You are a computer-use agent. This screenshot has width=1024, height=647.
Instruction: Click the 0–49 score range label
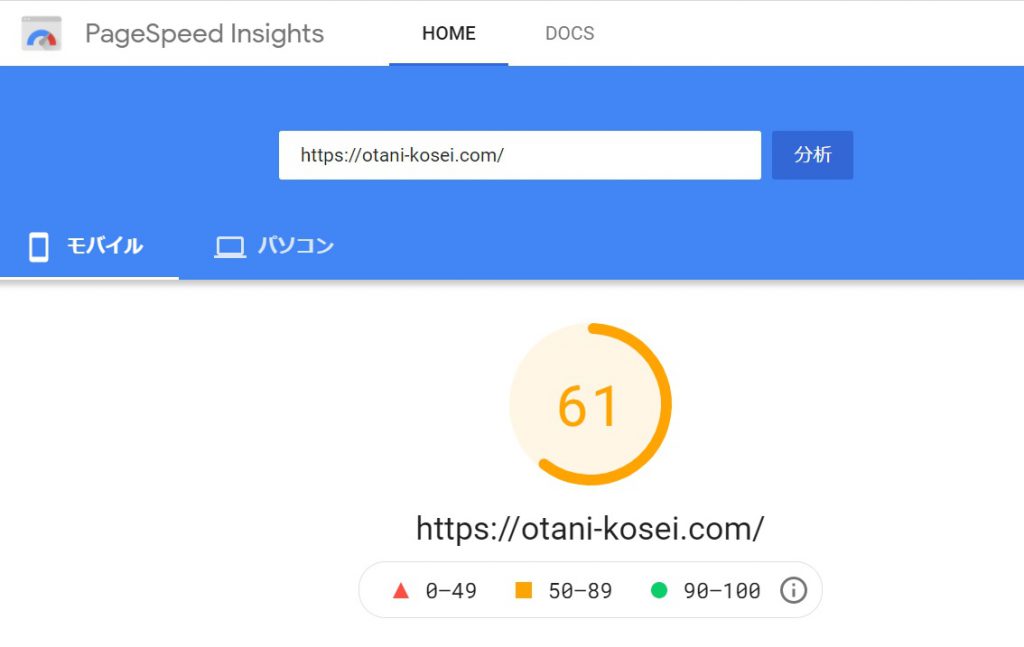[x=451, y=591]
